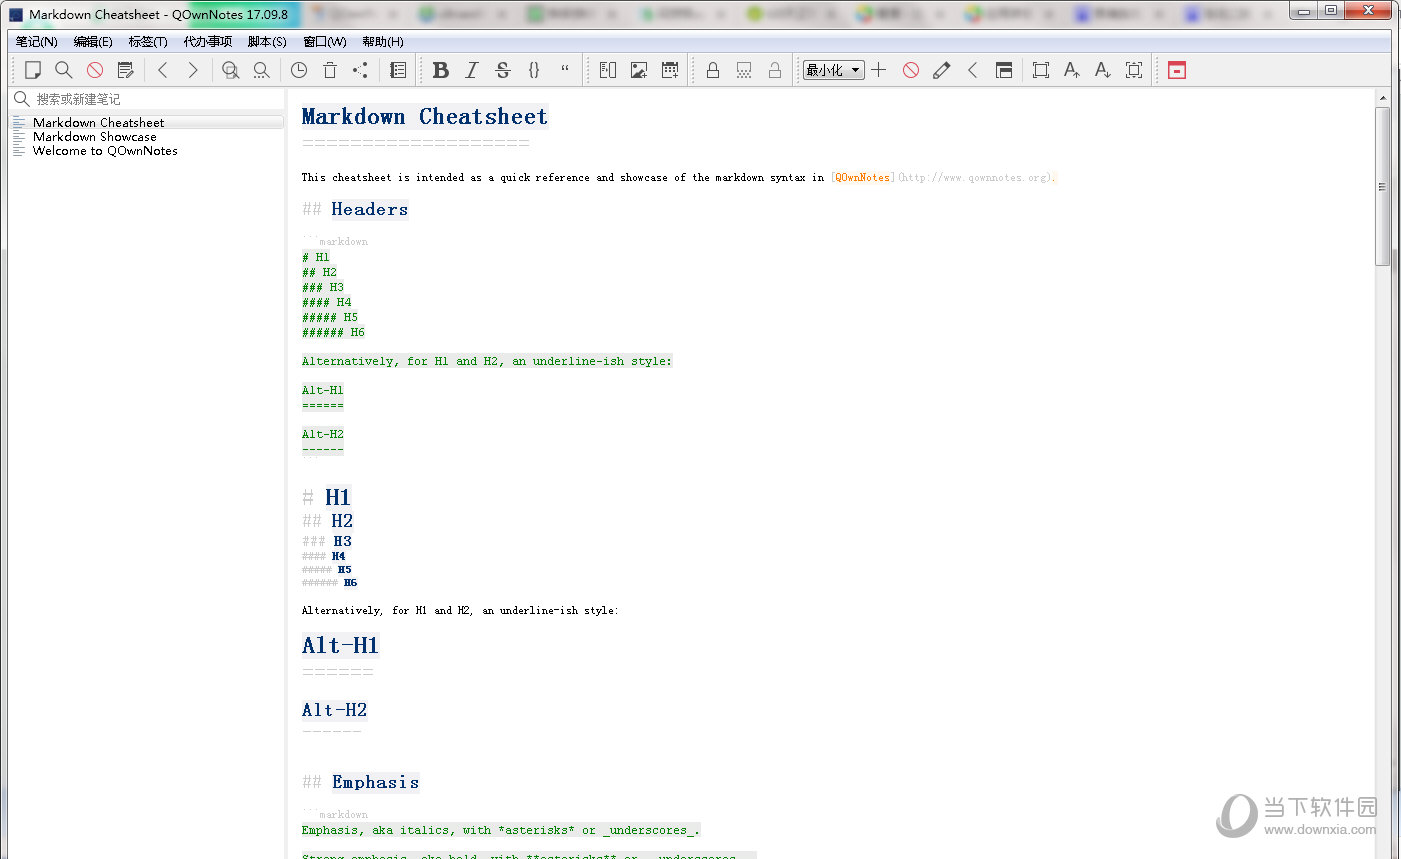Click the find-in-note magnifier with page icon
The image size is (1401, 859).
pyautogui.click(x=231, y=70)
